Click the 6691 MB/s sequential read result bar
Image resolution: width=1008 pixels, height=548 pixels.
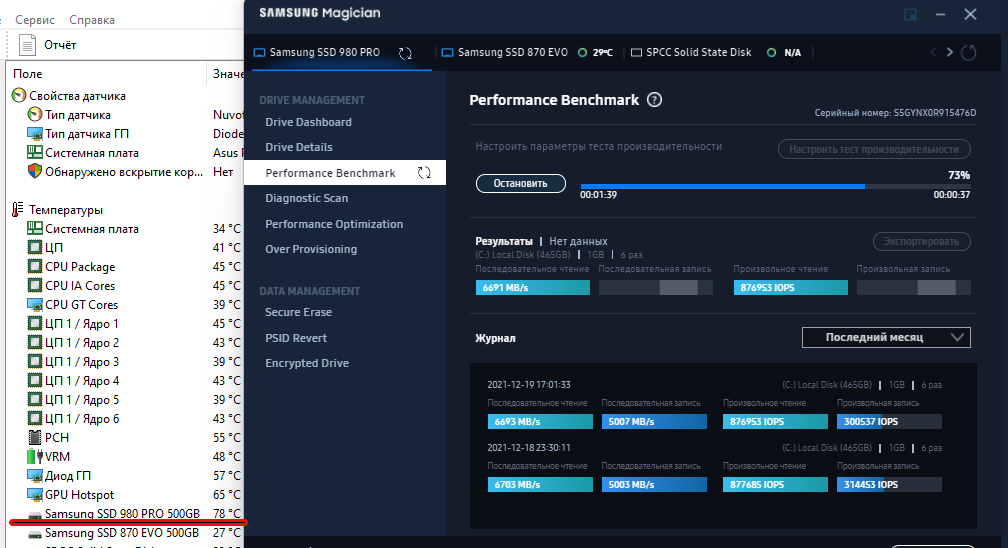(x=532, y=288)
